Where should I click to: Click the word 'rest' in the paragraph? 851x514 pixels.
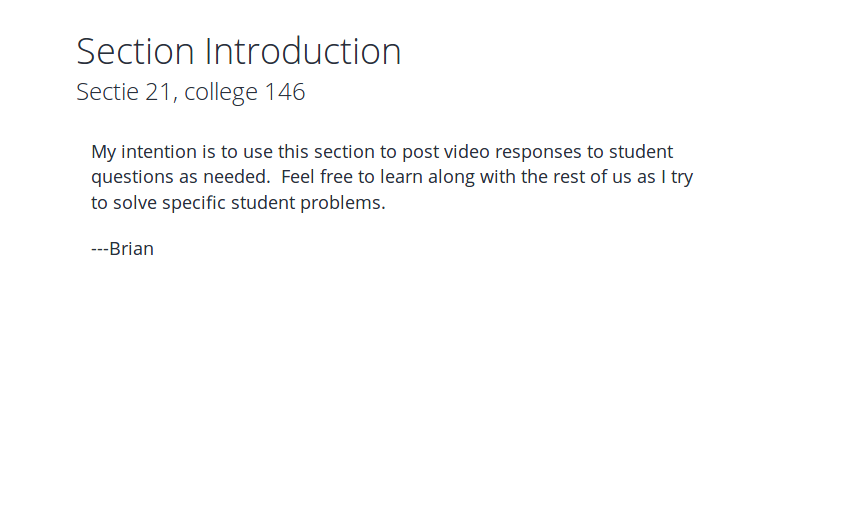coord(569,177)
